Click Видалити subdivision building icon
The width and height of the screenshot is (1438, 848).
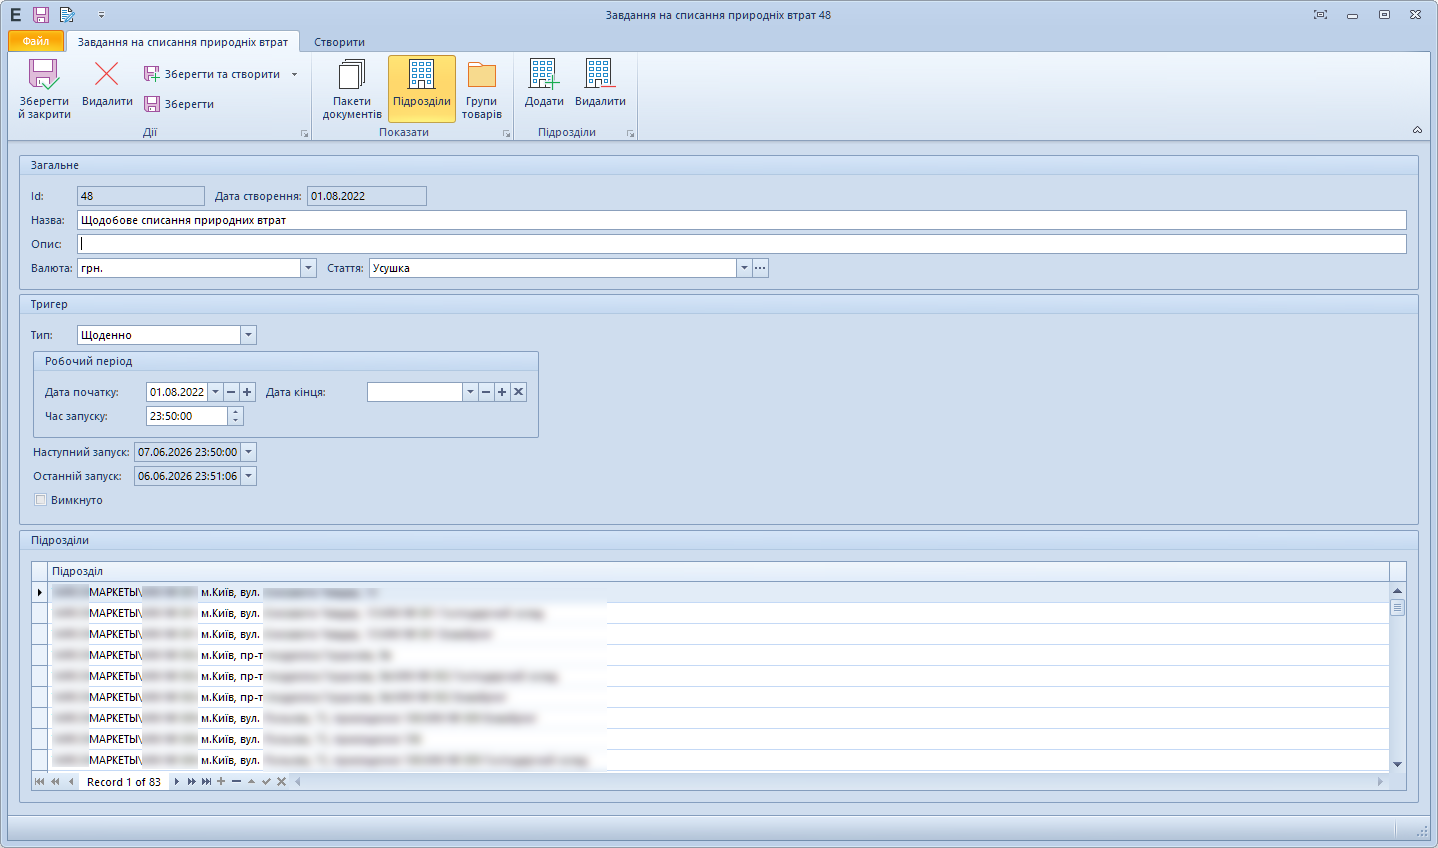click(600, 83)
